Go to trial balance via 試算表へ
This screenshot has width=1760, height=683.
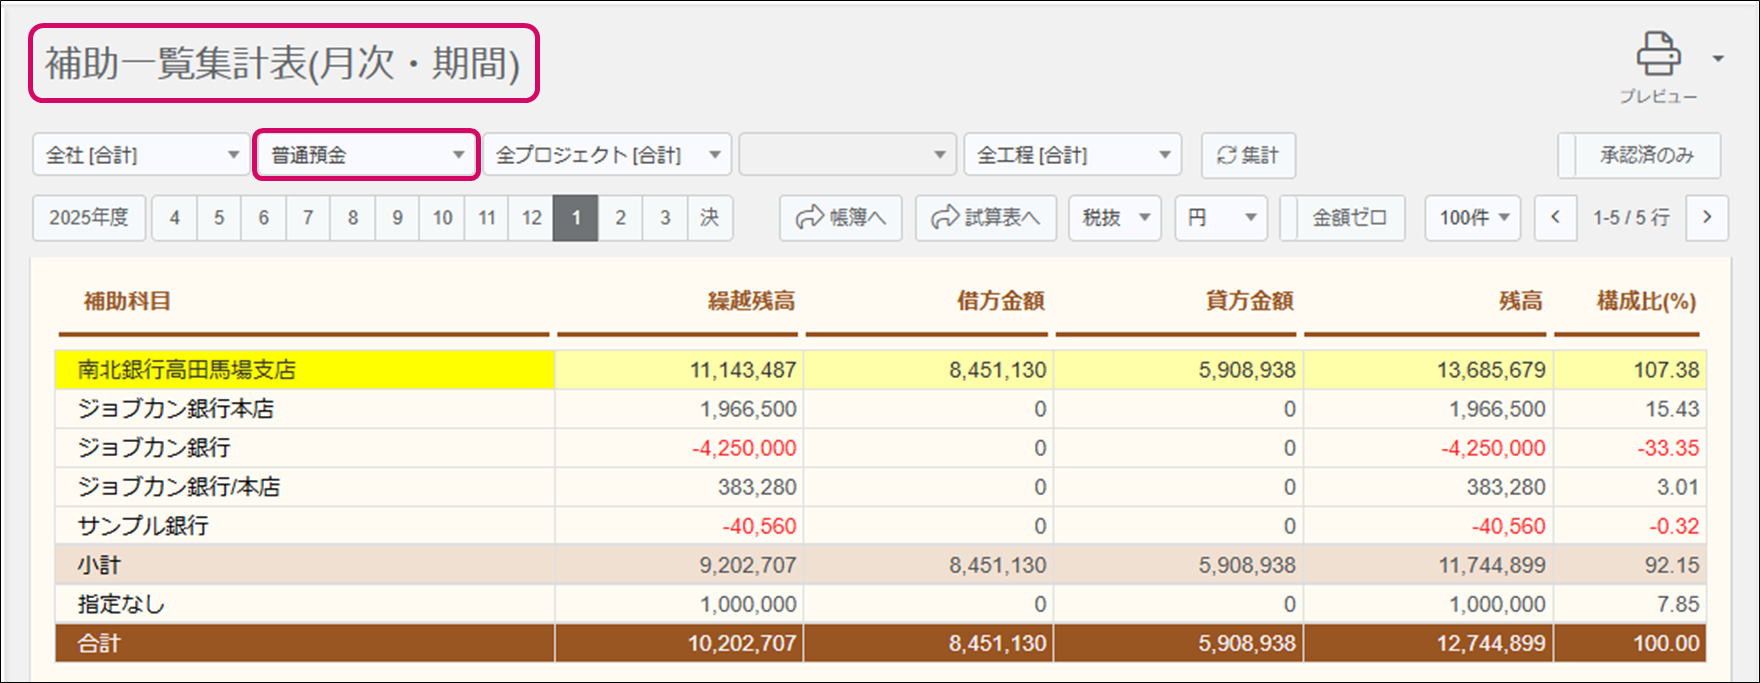(x=985, y=218)
